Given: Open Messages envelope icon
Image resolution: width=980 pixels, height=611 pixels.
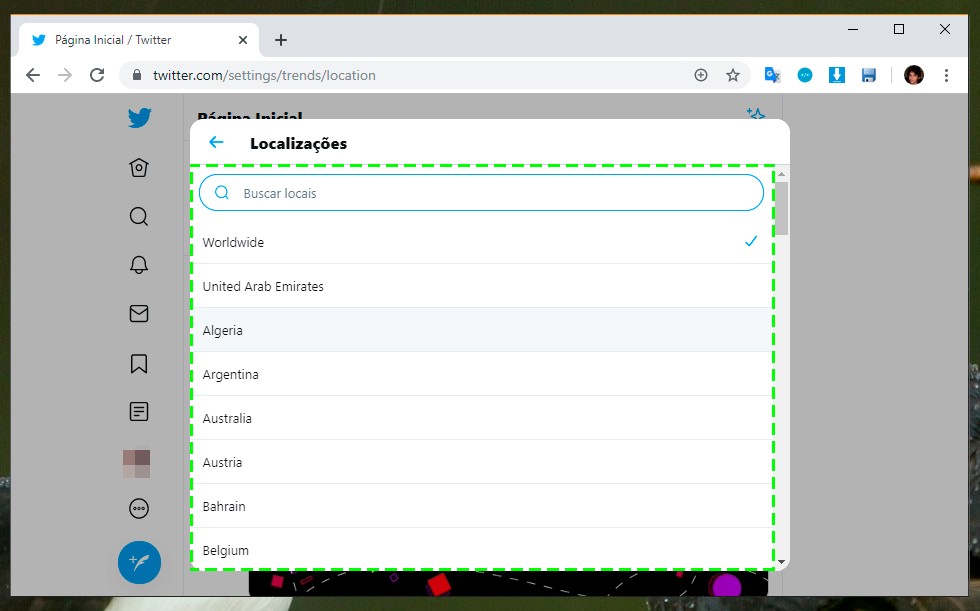Looking at the screenshot, I should coord(139,314).
